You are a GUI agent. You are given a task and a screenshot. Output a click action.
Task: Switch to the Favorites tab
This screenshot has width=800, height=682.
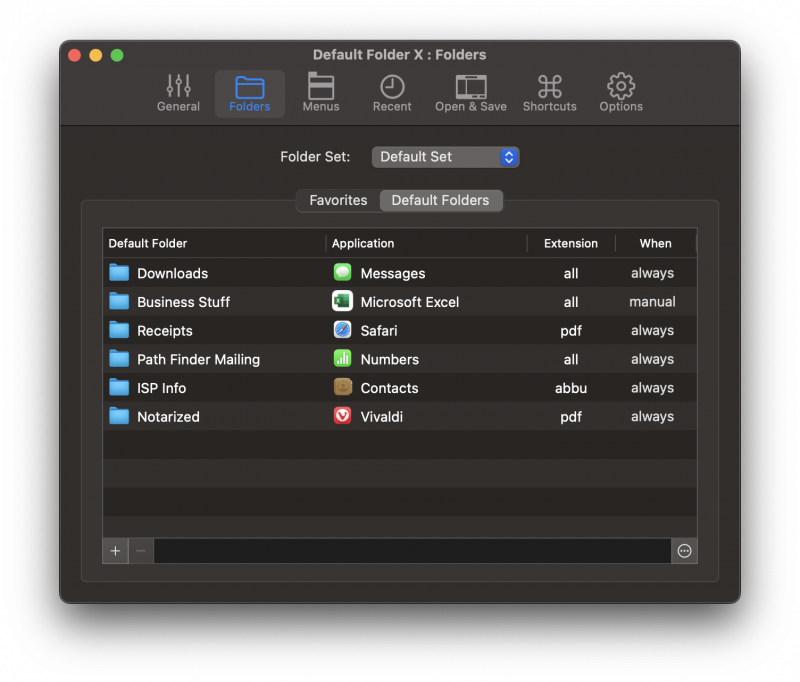(x=338, y=200)
